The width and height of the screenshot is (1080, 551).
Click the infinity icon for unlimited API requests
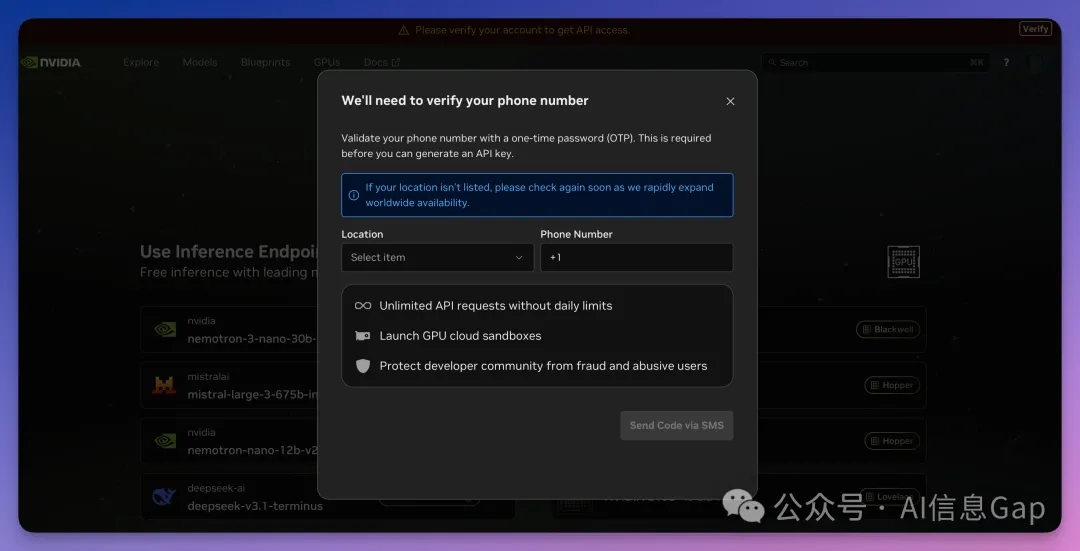click(x=363, y=306)
